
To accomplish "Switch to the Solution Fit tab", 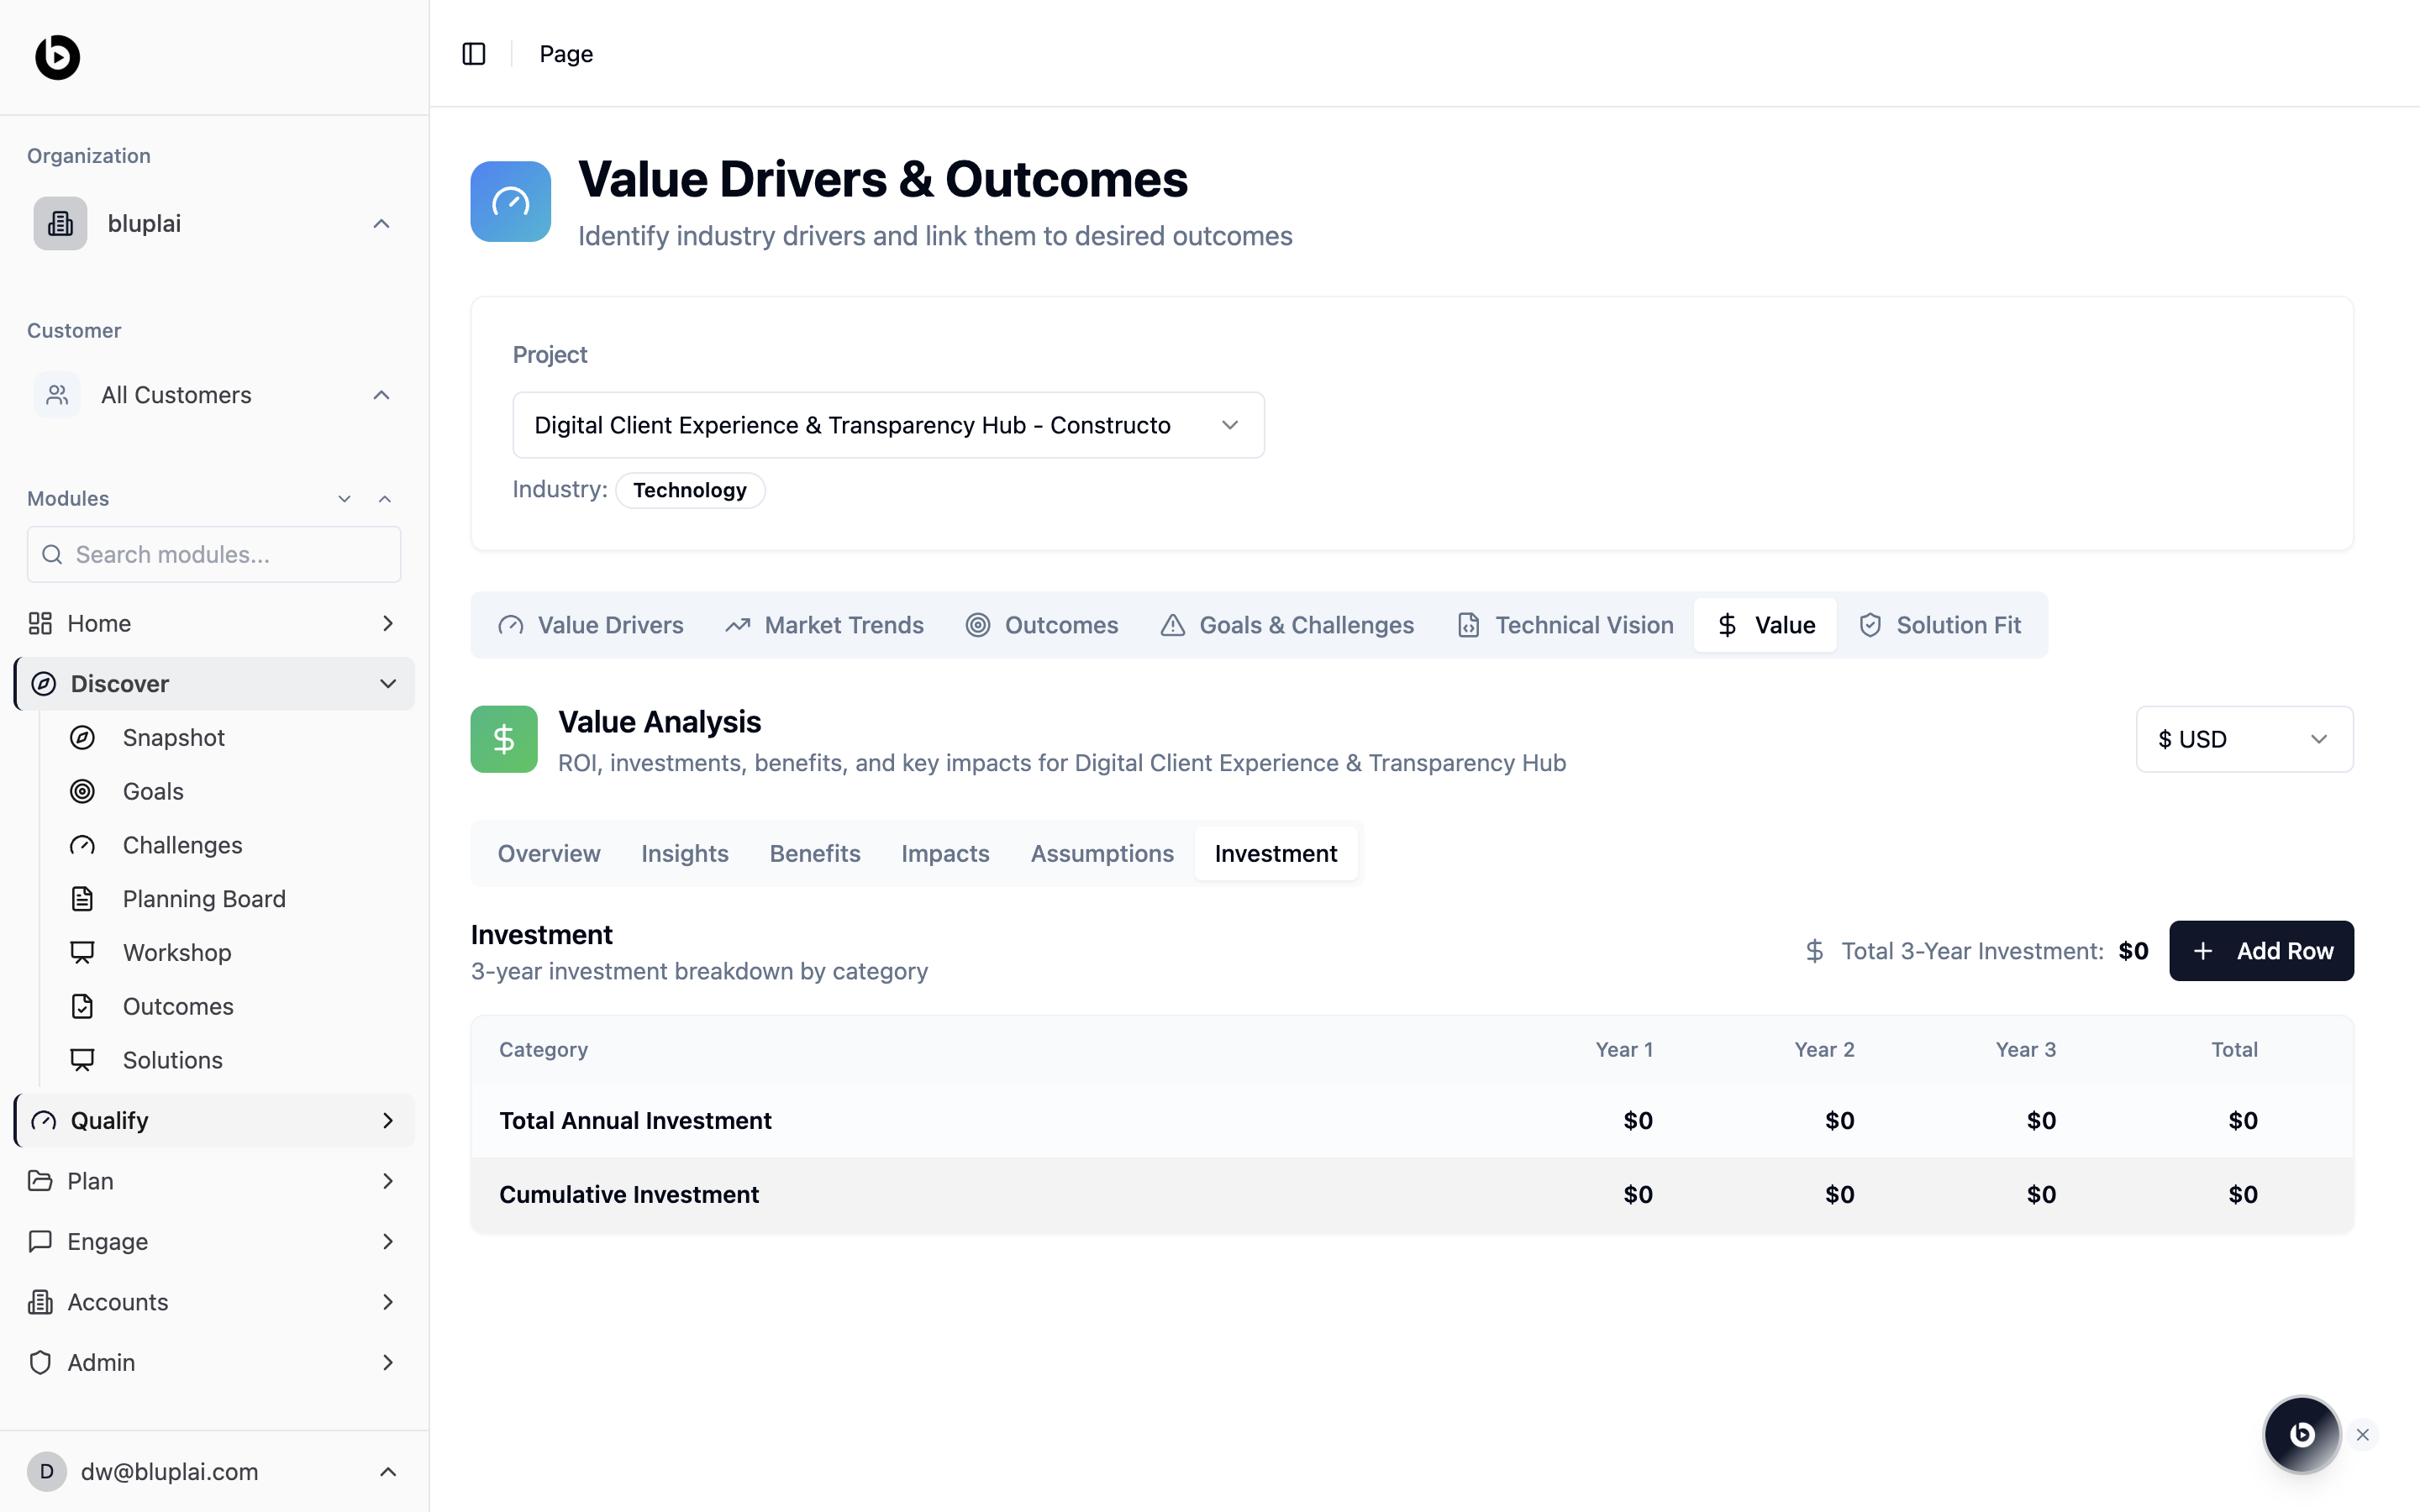I will (1940, 625).
